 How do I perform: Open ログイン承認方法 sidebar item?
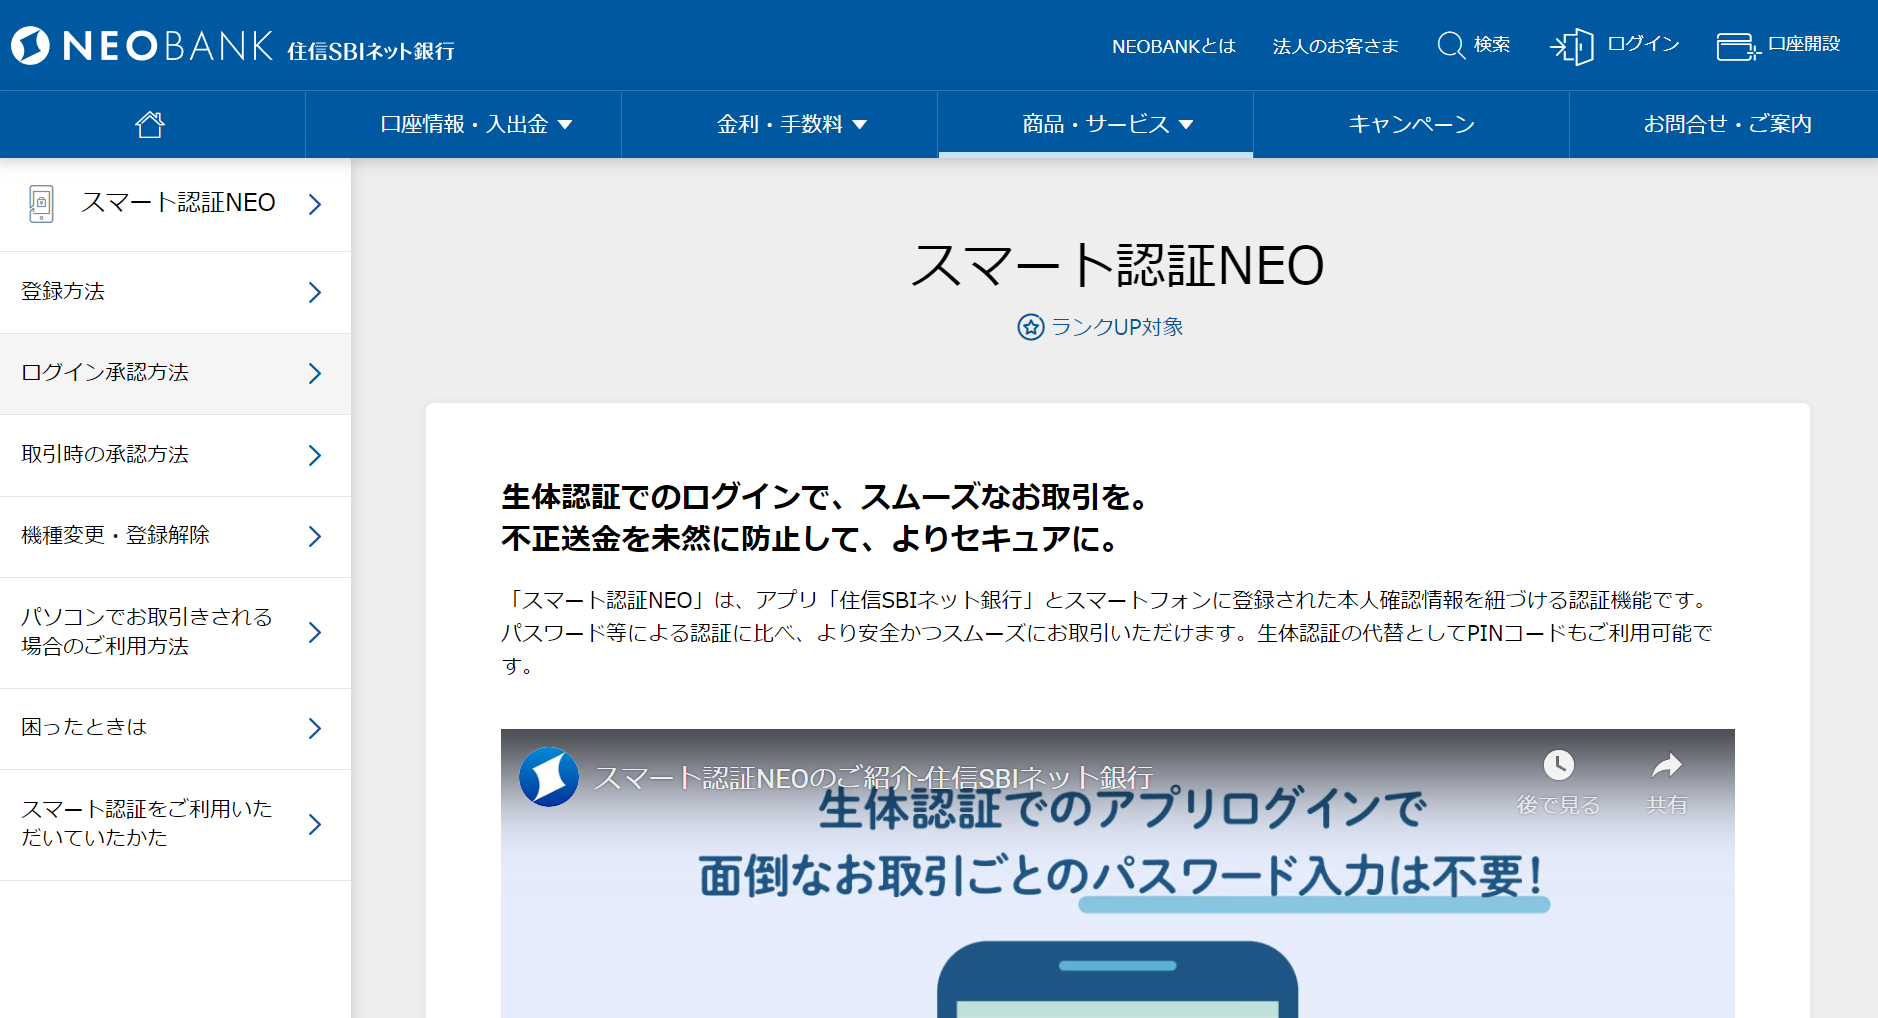[x=175, y=373]
